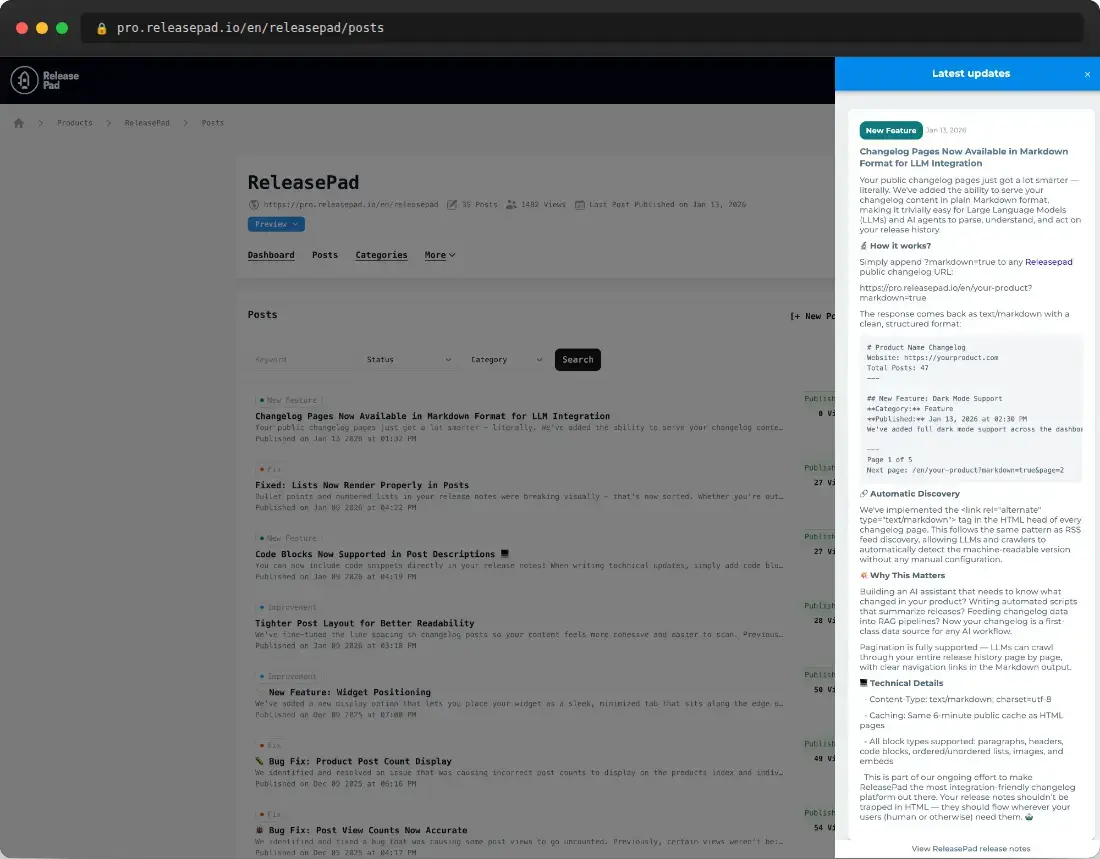This screenshot has height=859, width=1100.
Task: Click the globe icon beside product URL
Action: [254, 205]
